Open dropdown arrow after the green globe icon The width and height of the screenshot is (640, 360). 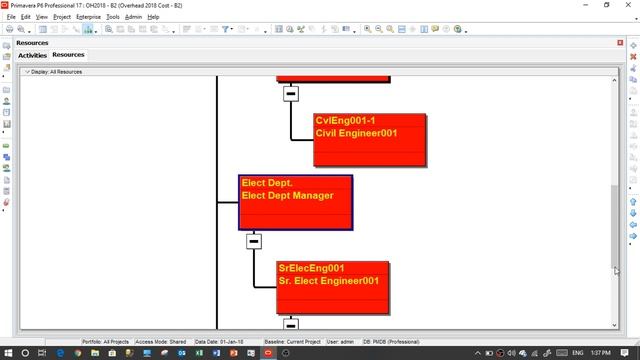pos(466,31)
